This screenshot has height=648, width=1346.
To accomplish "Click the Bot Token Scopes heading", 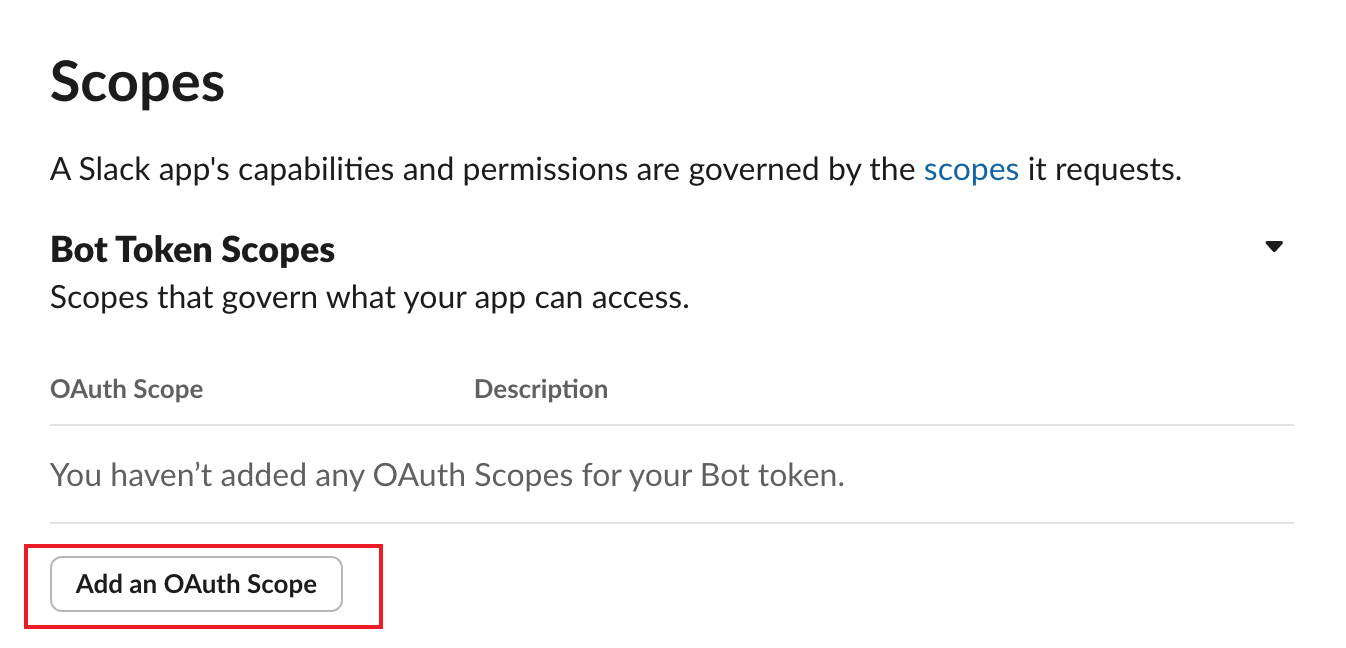I will [x=193, y=250].
